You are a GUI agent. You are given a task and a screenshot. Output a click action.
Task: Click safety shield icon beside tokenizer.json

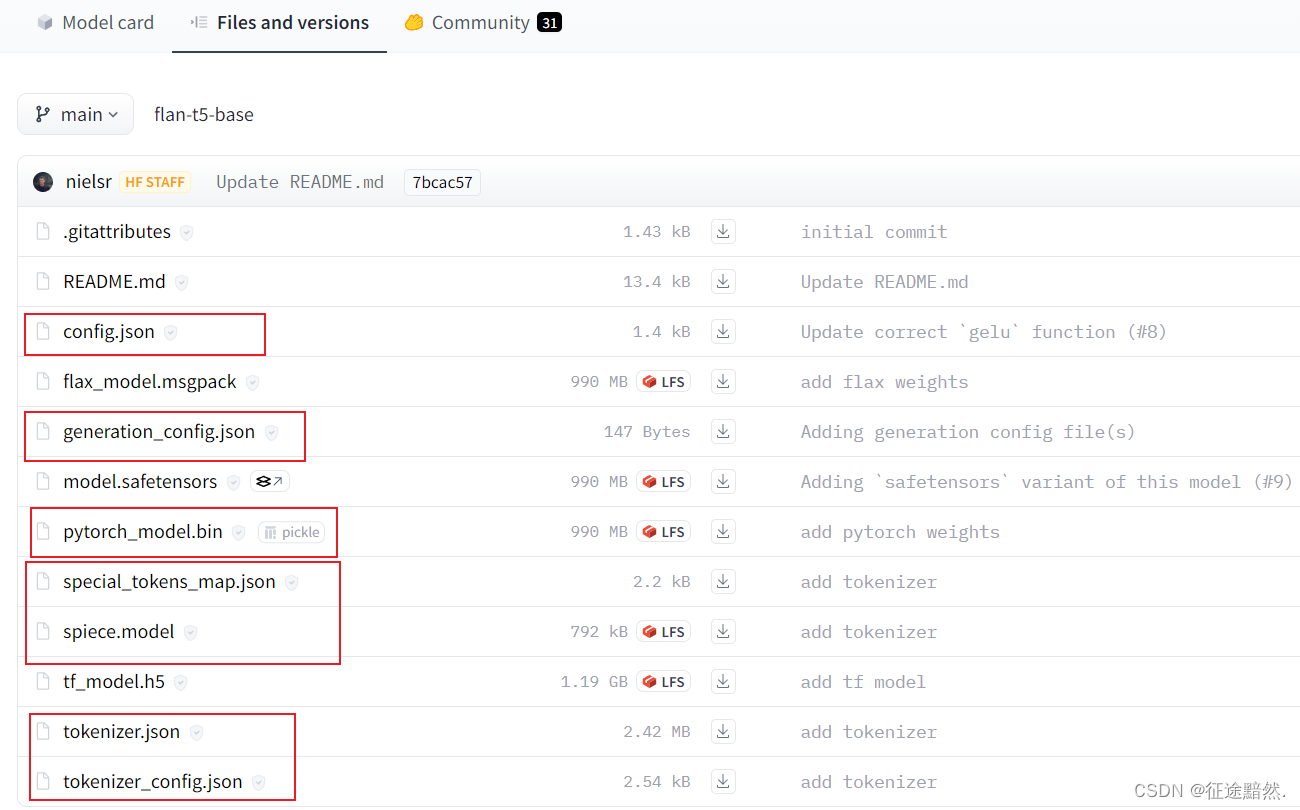pos(196,732)
